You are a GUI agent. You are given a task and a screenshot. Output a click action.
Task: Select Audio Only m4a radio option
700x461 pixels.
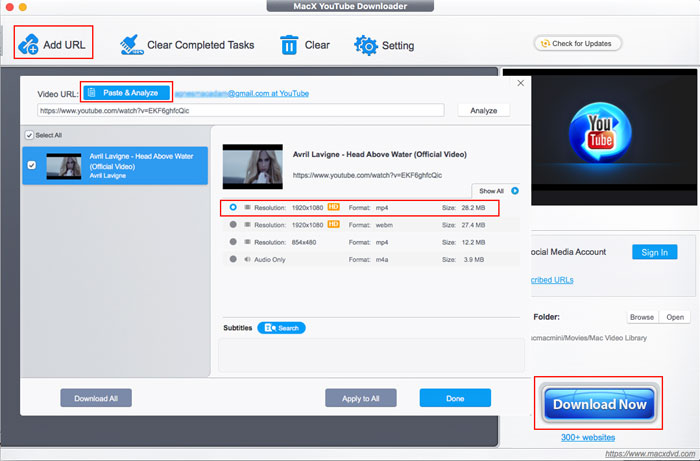click(x=233, y=259)
